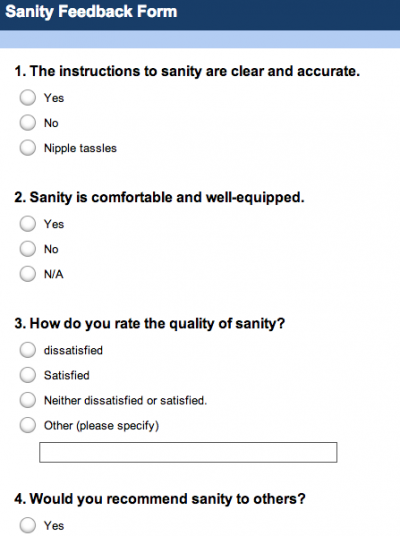Choose the Other (please specify) radio button

[x=28, y=426]
